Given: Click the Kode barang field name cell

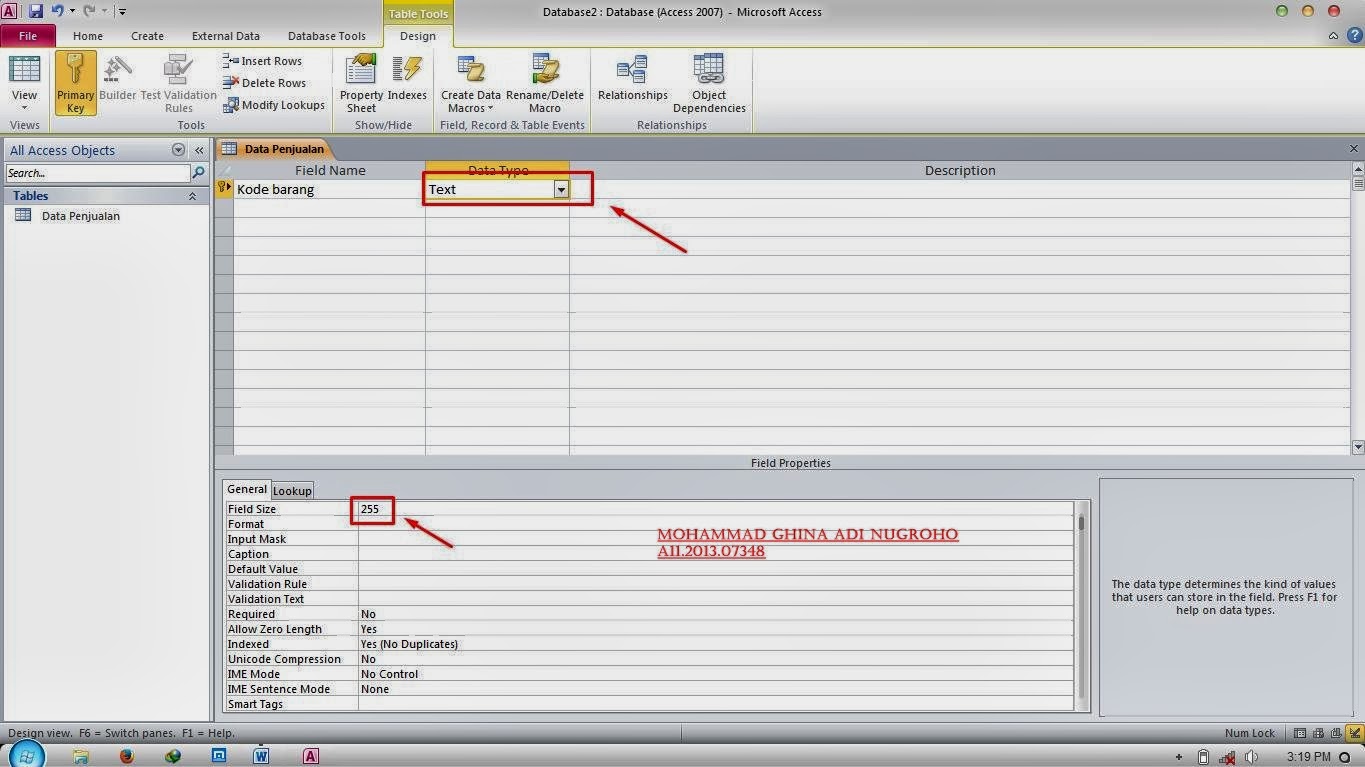Looking at the screenshot, I should tap(329, 189).
